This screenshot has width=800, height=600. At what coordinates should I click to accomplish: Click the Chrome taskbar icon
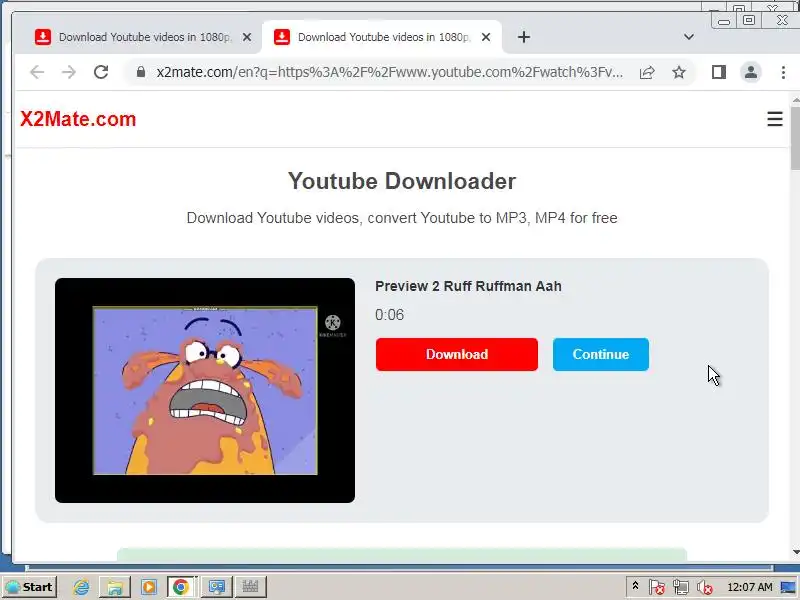click(181, 587)
